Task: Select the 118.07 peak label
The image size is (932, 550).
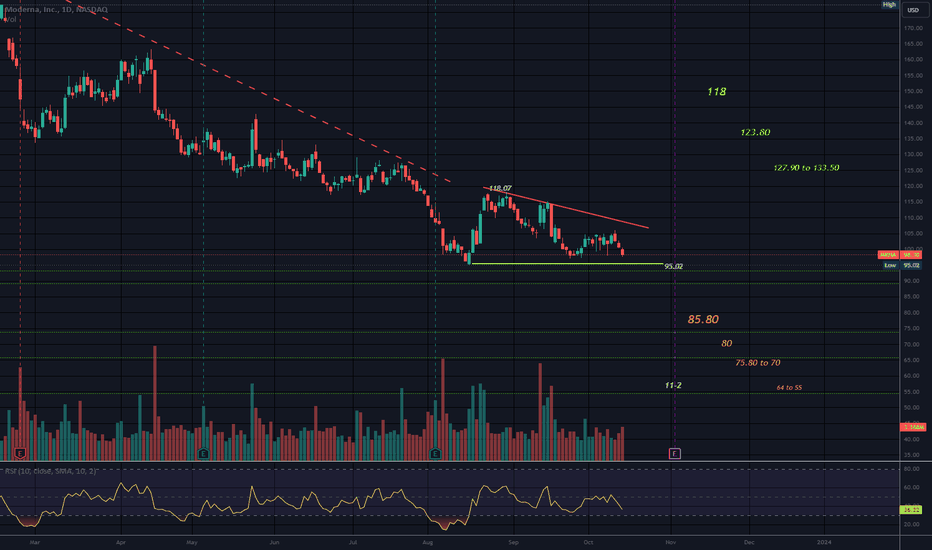Action: pos(500,188)
